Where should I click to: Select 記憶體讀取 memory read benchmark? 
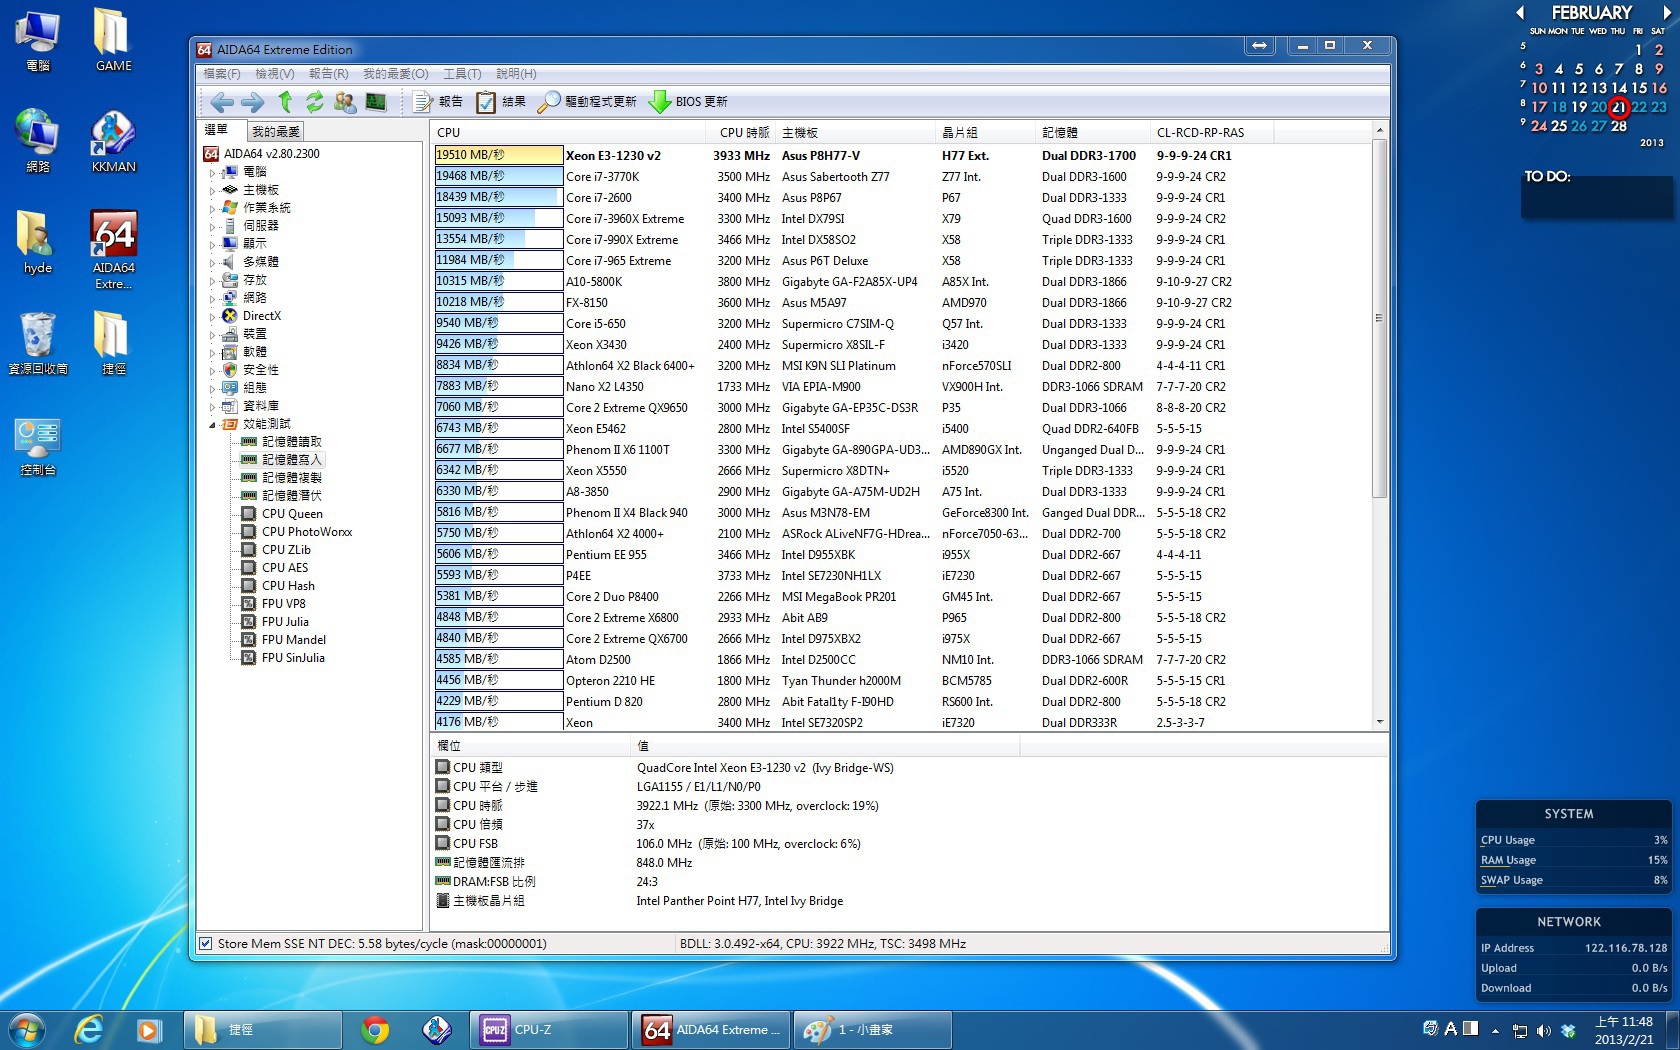tap(292, 442)
